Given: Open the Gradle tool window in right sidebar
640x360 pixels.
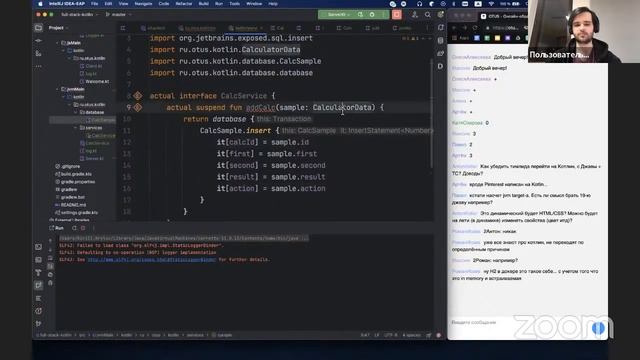Looking at the screenshot, I should 440,53.
